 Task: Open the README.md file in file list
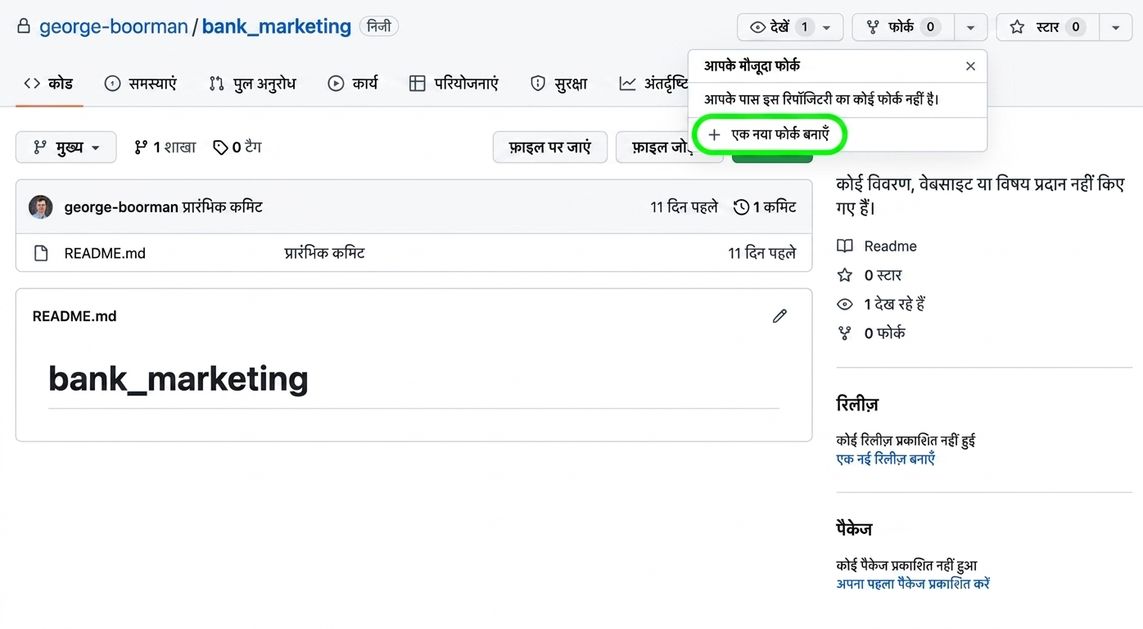click(105, 254)
